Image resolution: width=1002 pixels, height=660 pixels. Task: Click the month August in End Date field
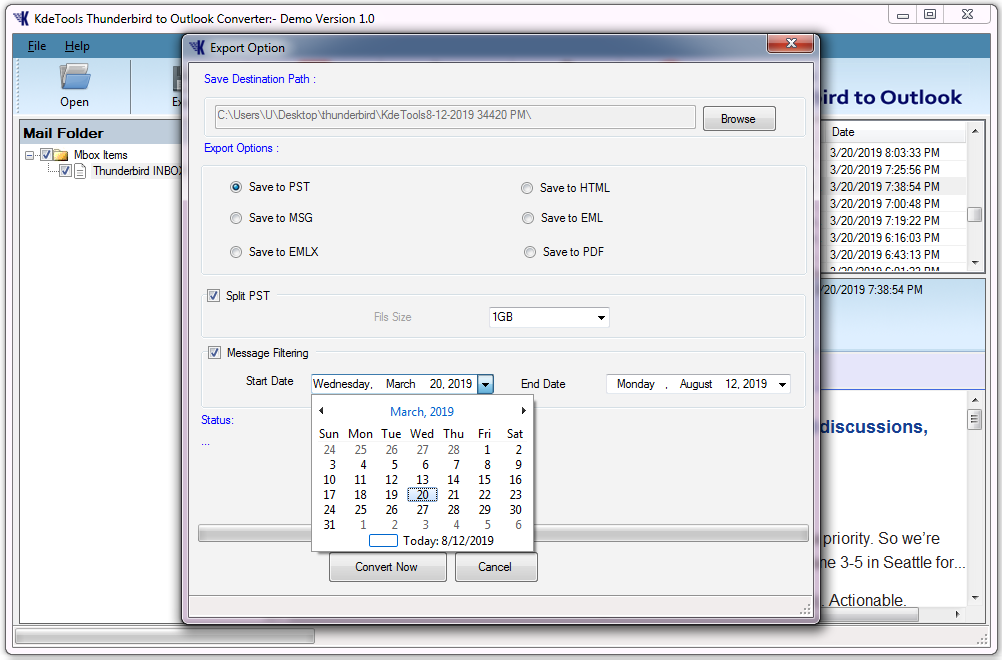(696, 384)
